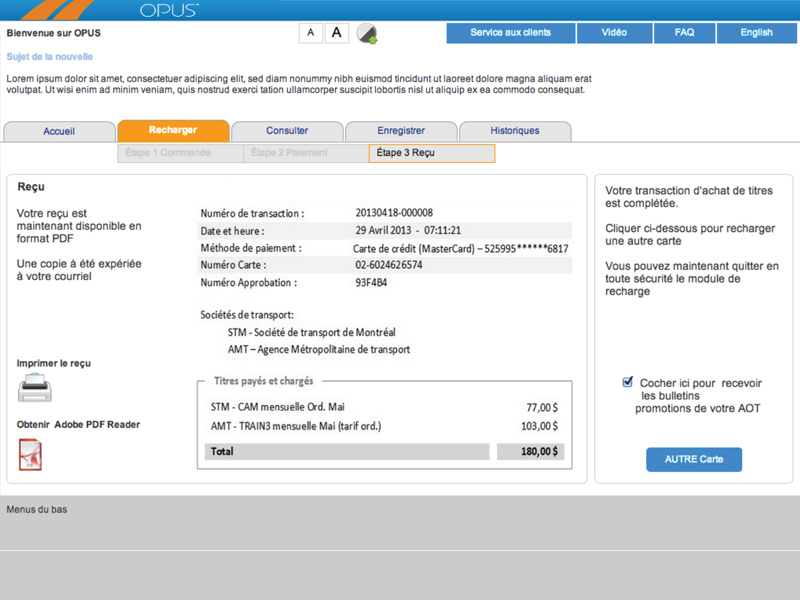
Task: Click the large font size A button
Action: (x=337, y=33)
